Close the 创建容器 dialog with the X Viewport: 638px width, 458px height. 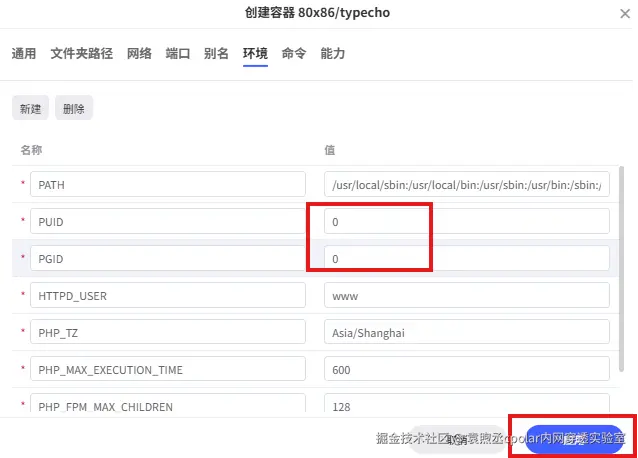coord(625,14)
